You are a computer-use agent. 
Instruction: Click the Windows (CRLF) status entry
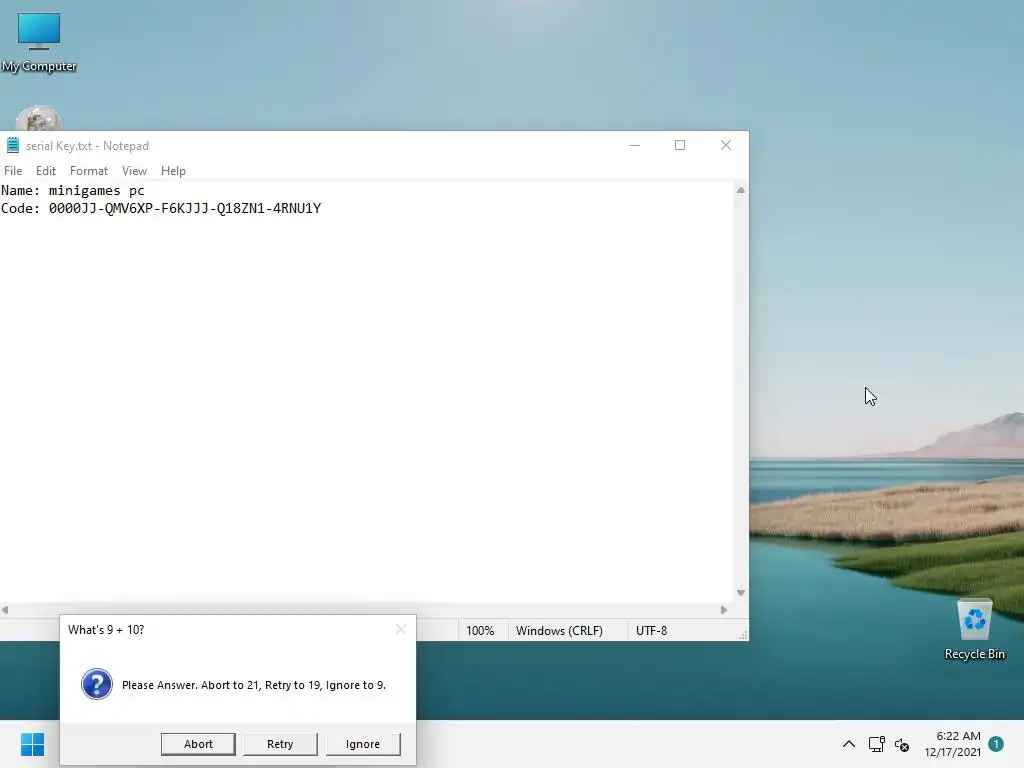click(559, 631)
